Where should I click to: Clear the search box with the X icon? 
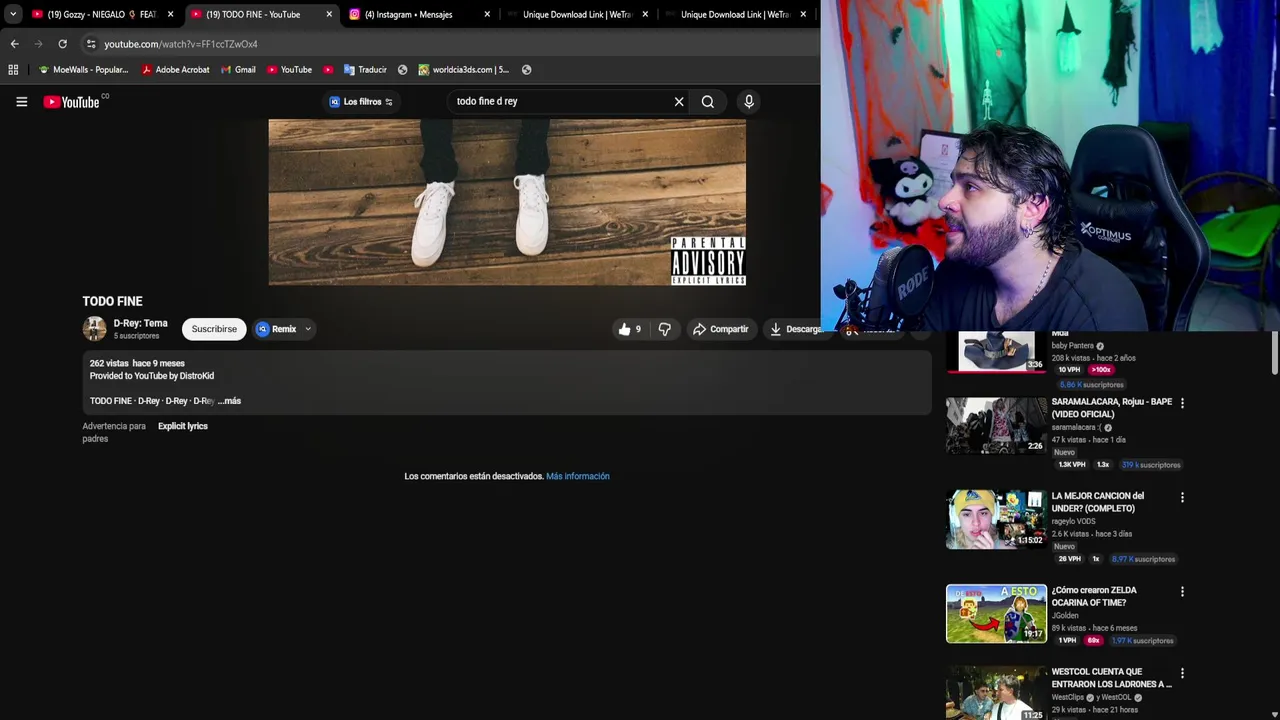(x=679, y=101)
